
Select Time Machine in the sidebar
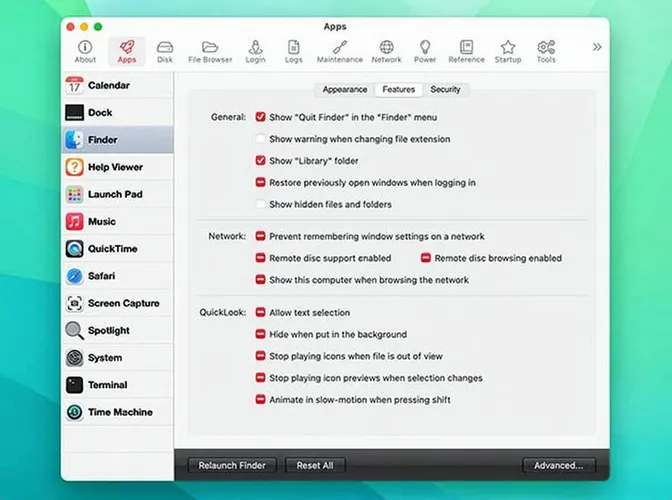[x=118, y=412]
